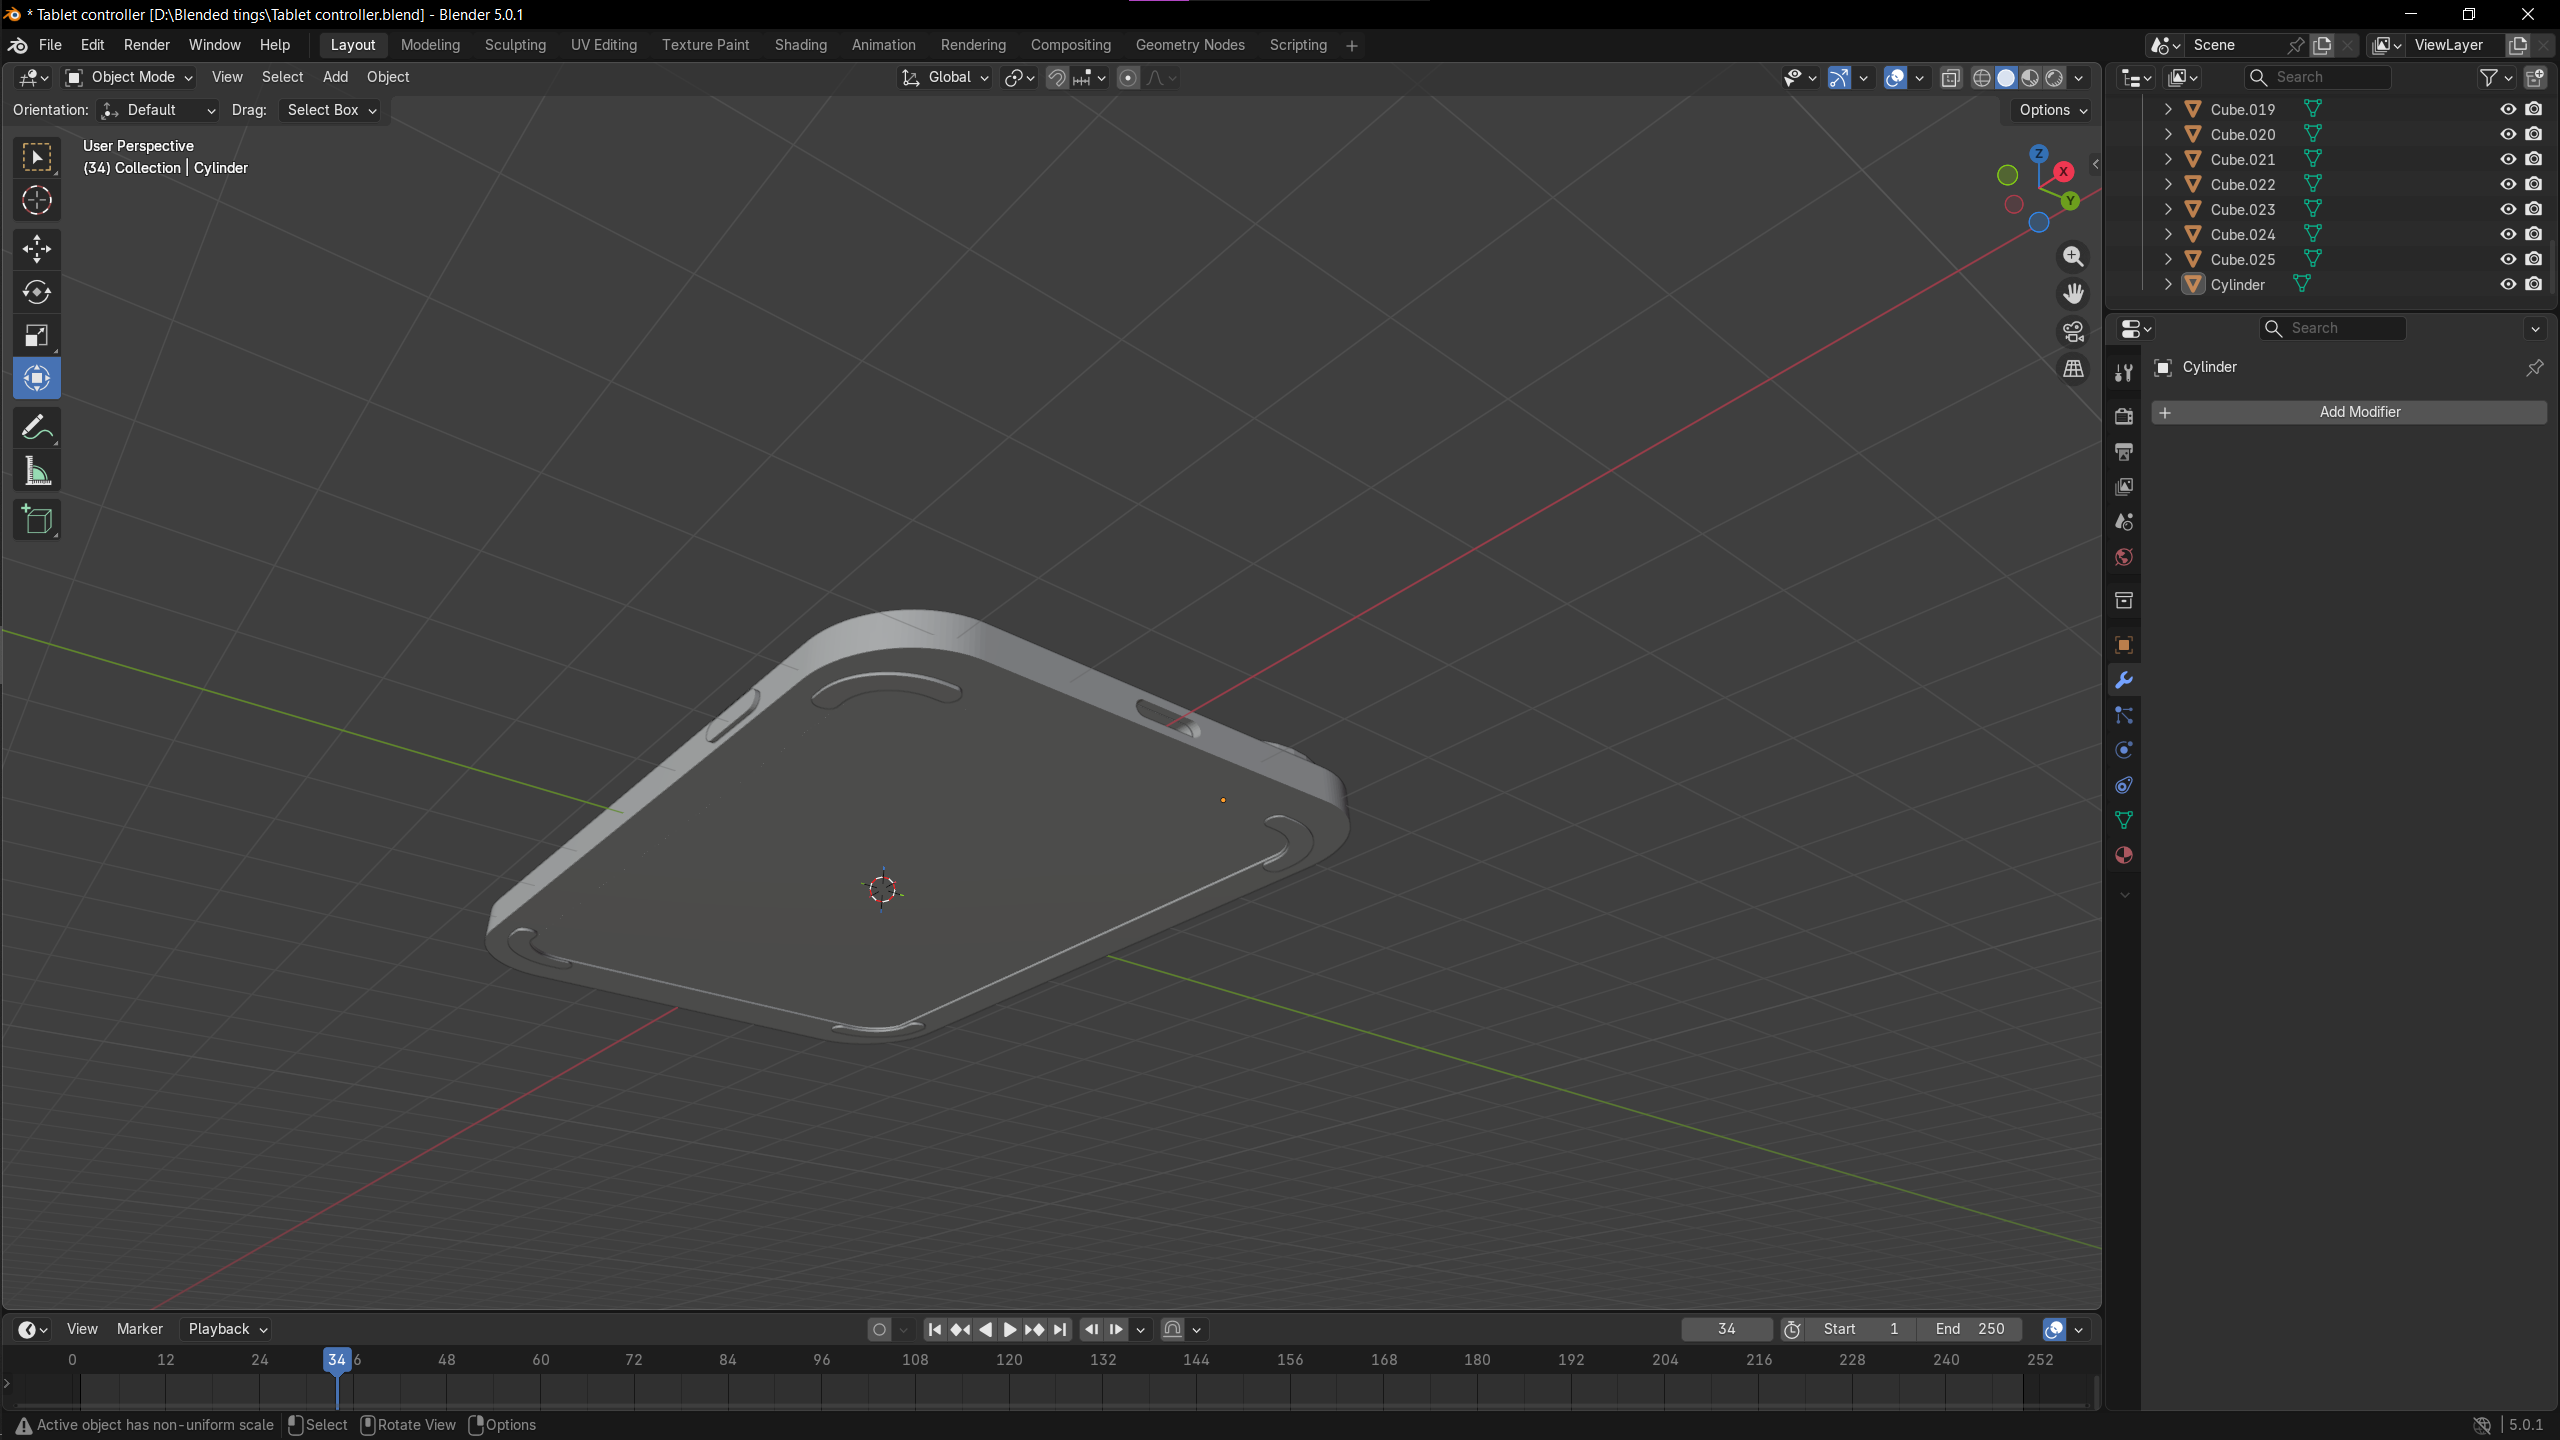Open the Render menu
This screenshot has height=1440, width=2560.
(146, 45)
